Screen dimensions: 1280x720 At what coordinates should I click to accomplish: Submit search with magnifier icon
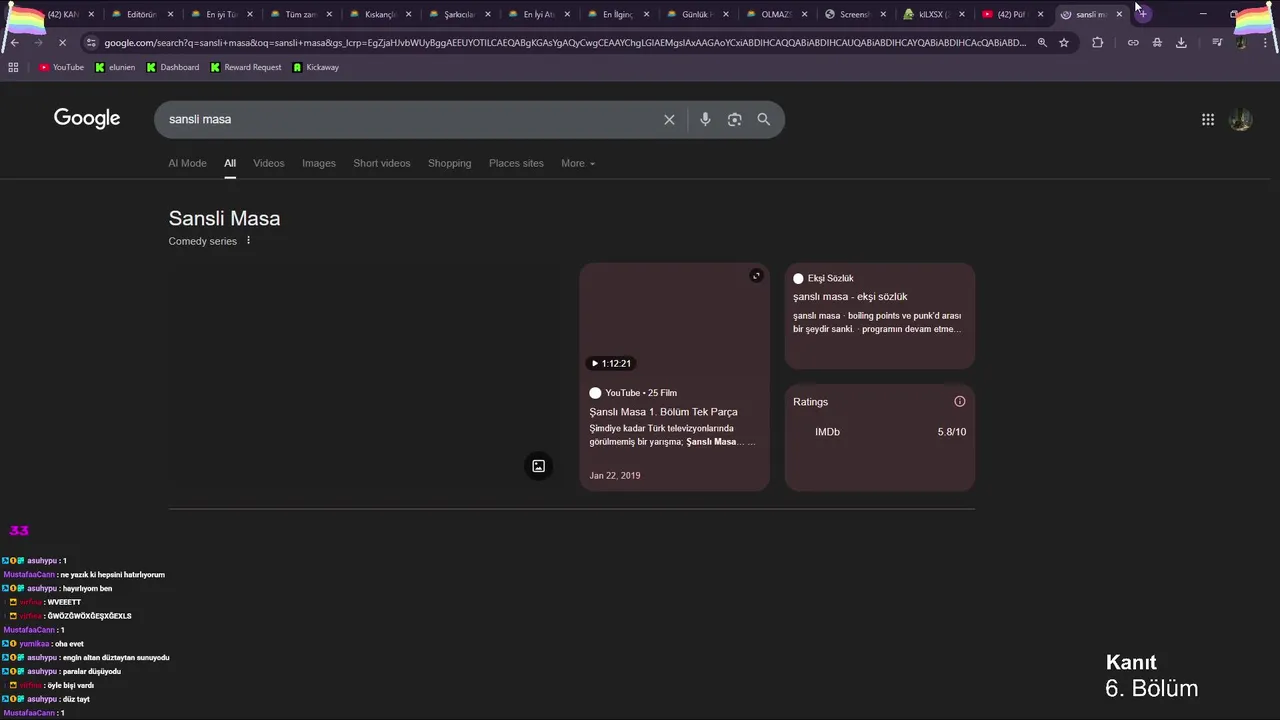764,119
